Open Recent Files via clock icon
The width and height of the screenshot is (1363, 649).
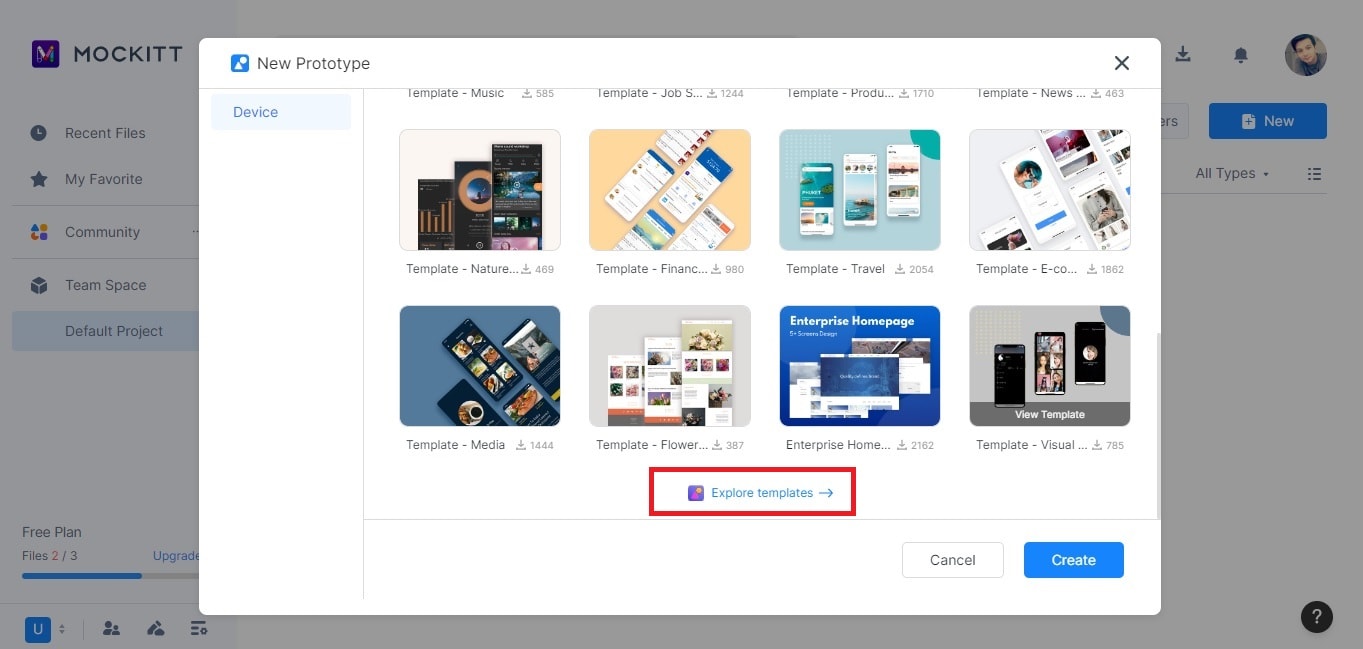(x=39, y=133)
